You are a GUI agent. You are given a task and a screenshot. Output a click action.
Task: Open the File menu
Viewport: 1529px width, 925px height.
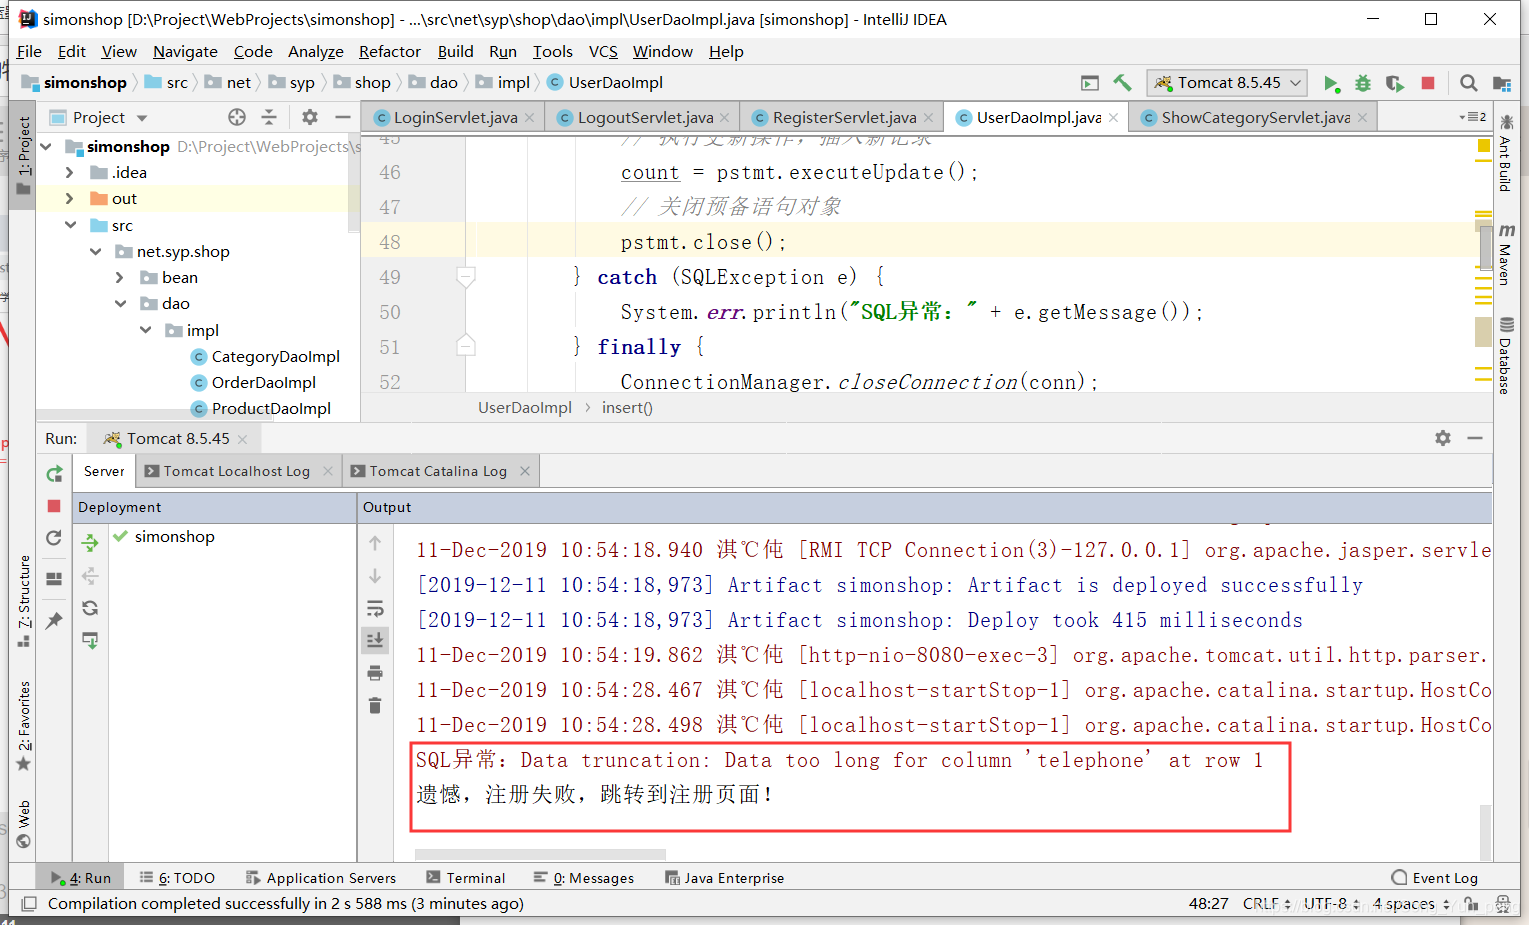coord(29,52)
